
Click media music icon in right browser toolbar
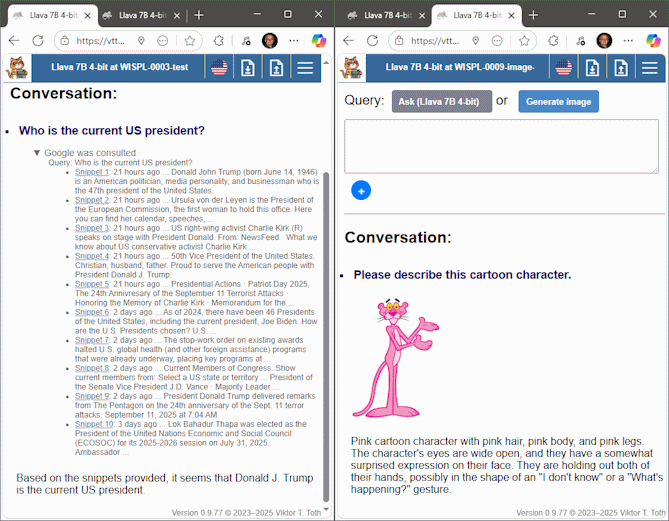tap(581, 41)
